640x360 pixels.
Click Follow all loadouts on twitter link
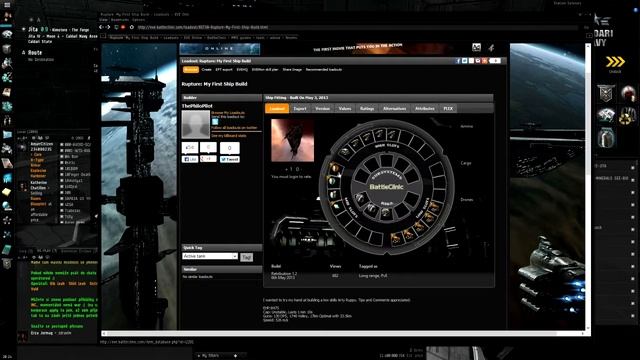point(234,128)
